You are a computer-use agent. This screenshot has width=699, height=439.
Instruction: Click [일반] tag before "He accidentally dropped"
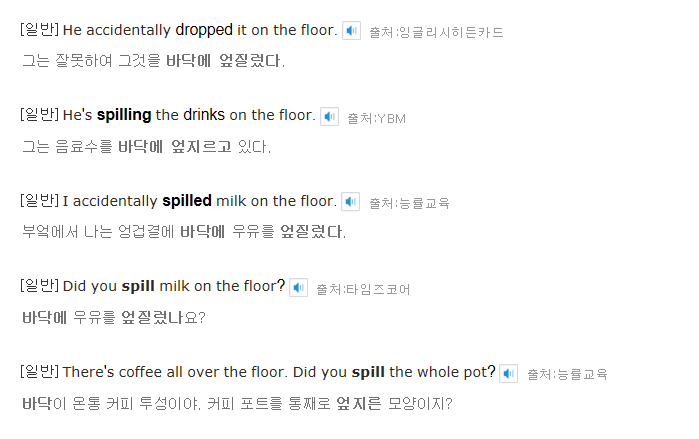point(39,29)
